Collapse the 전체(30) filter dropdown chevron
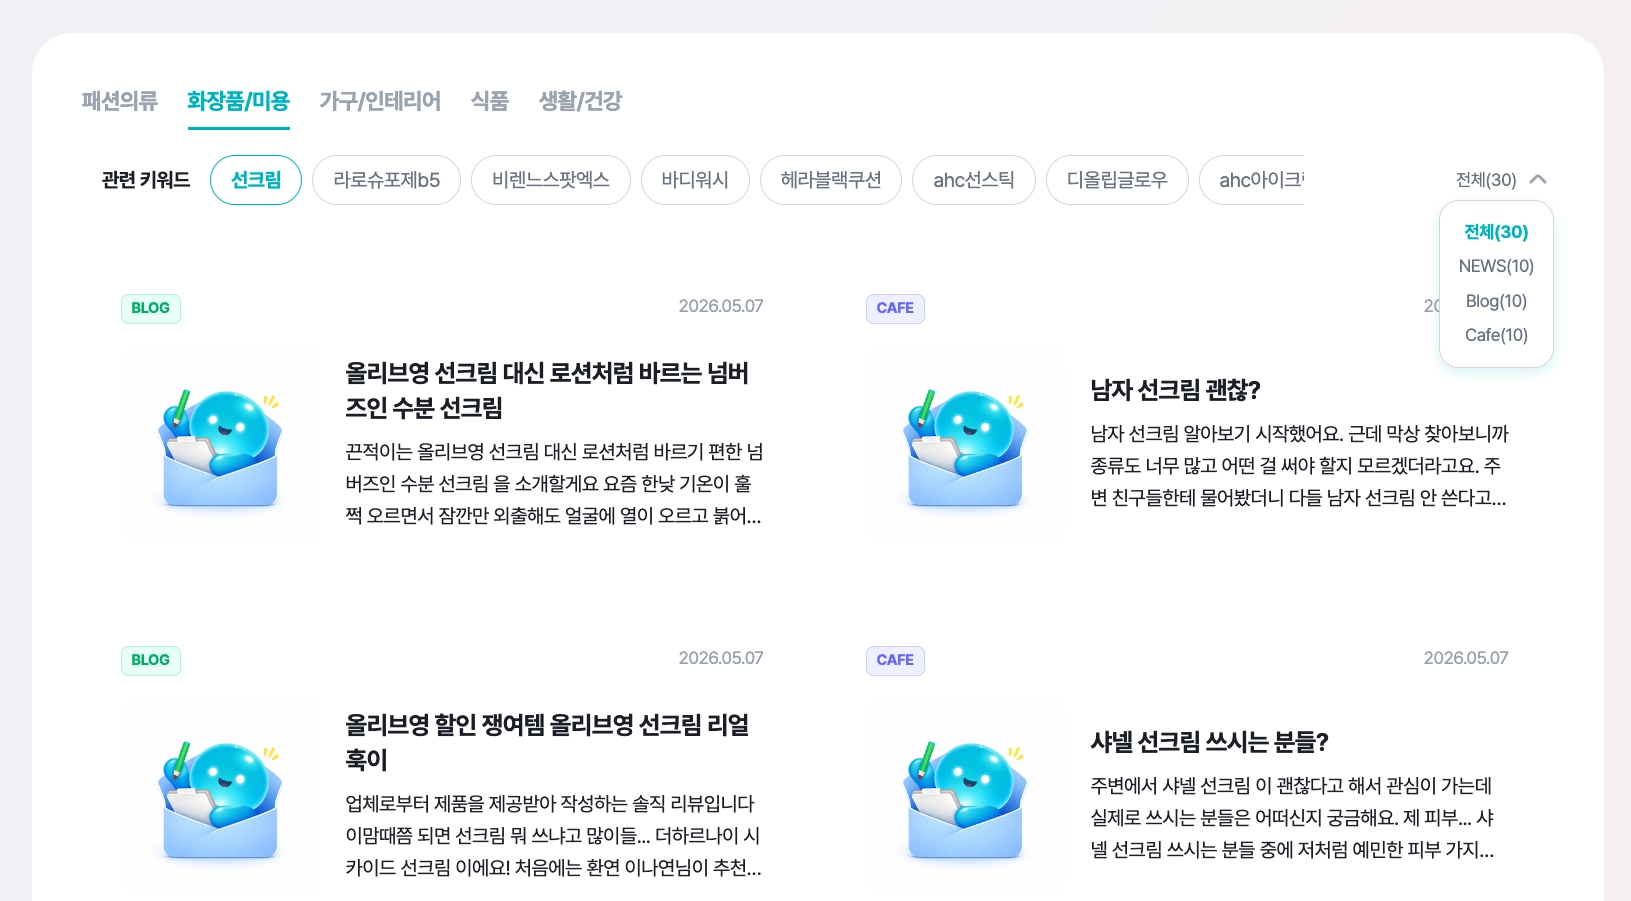1631x901 pixels. tap(1538, 180)
